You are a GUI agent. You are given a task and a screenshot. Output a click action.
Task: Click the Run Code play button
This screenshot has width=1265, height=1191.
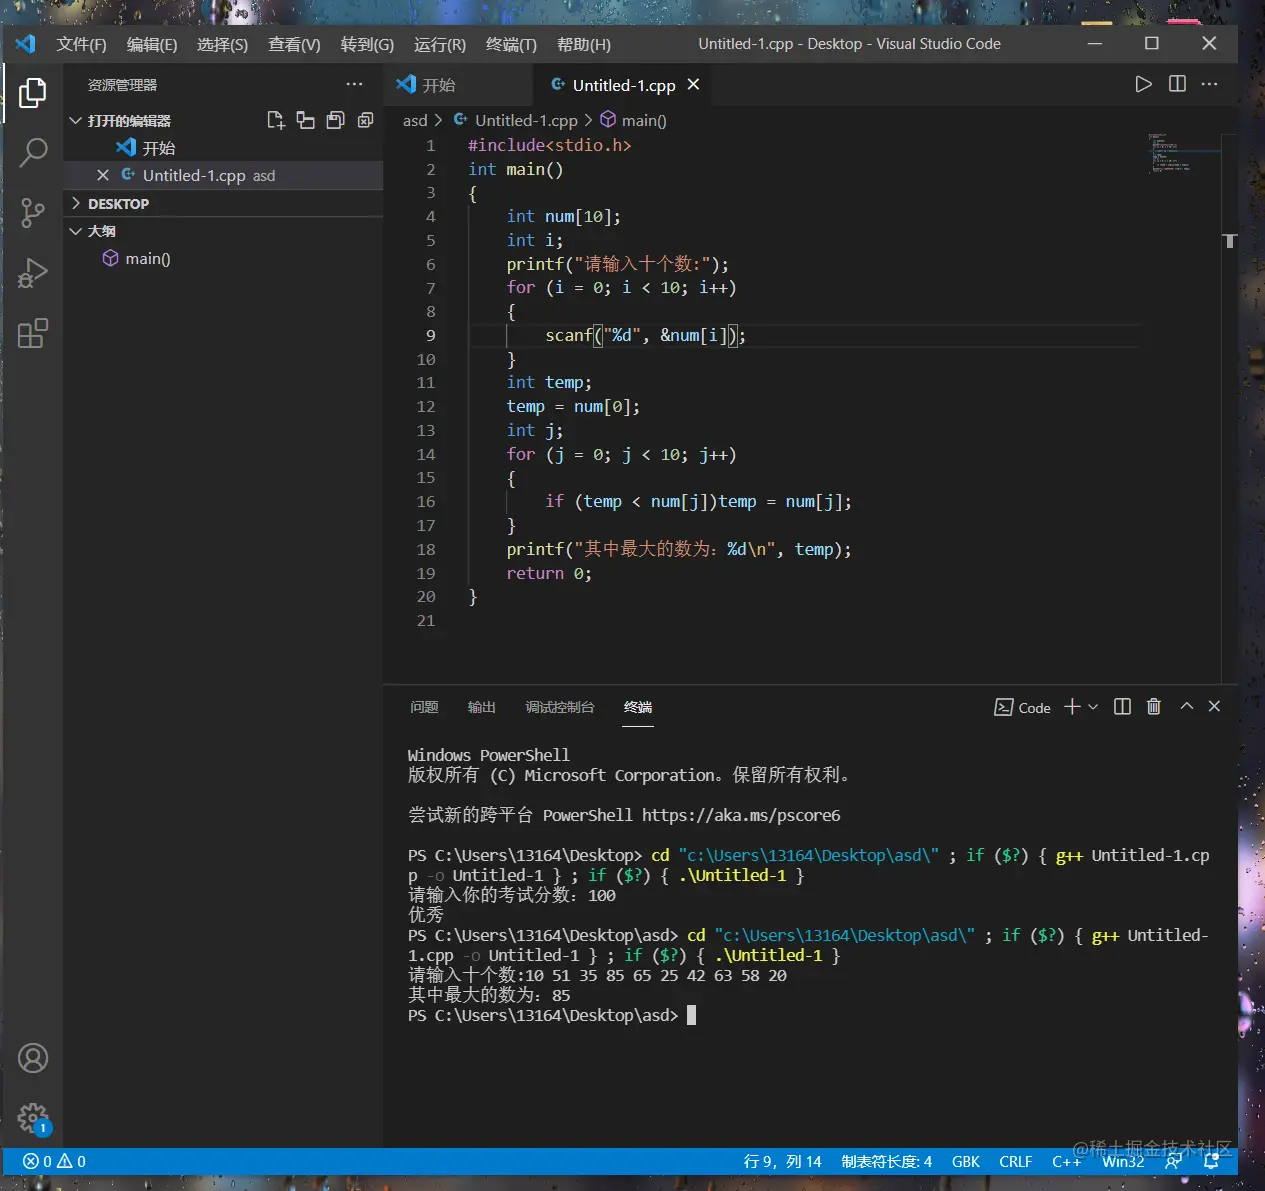(x=1143, y=84)
